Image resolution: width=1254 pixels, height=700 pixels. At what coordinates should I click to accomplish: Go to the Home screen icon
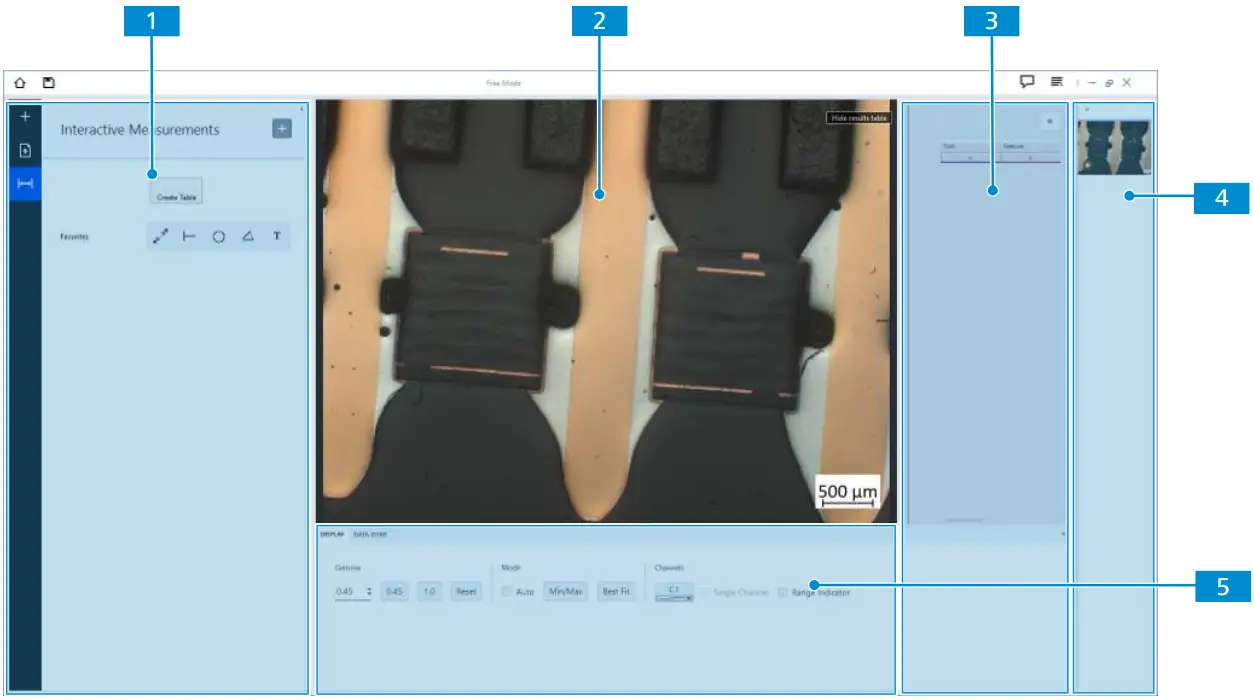(20, 83)
